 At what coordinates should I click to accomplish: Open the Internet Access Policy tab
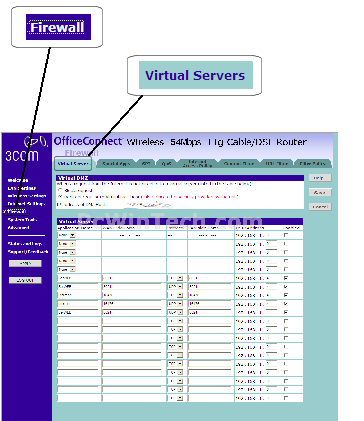(198, 163)
